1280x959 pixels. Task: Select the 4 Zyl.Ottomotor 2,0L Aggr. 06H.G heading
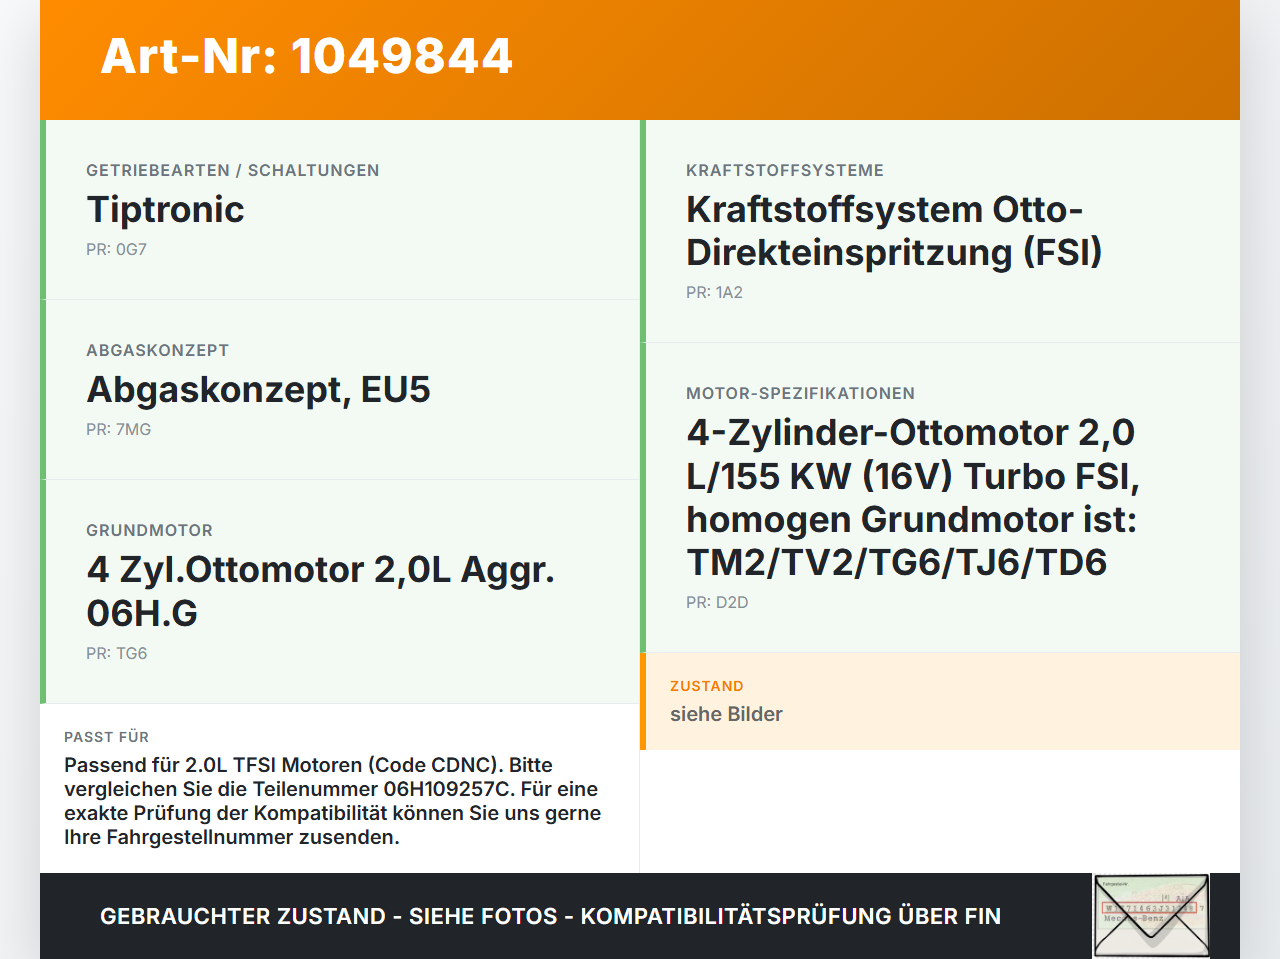(320, 591)
